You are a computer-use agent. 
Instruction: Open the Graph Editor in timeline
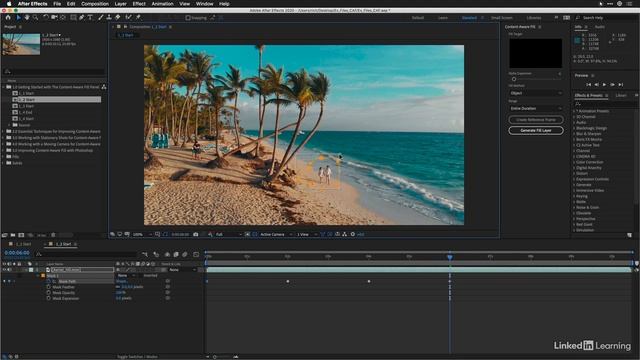(196, 254)
